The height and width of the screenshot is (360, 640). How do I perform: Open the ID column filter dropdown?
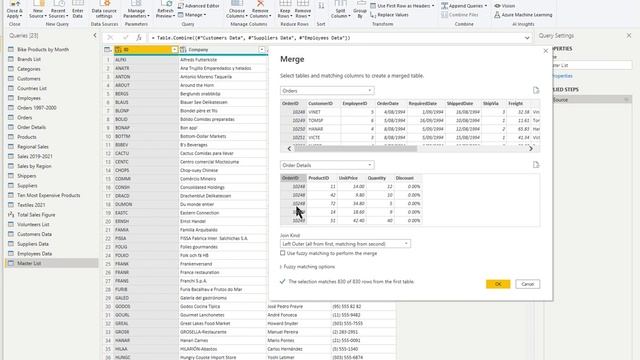click(174, 50)
